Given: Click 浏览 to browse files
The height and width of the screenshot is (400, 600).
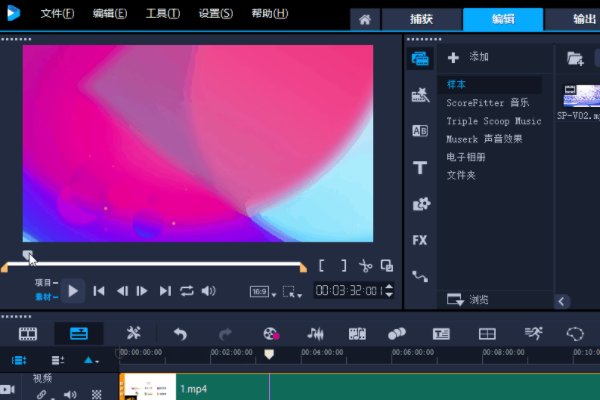Looking at the screenshot, I should (468, 299).
